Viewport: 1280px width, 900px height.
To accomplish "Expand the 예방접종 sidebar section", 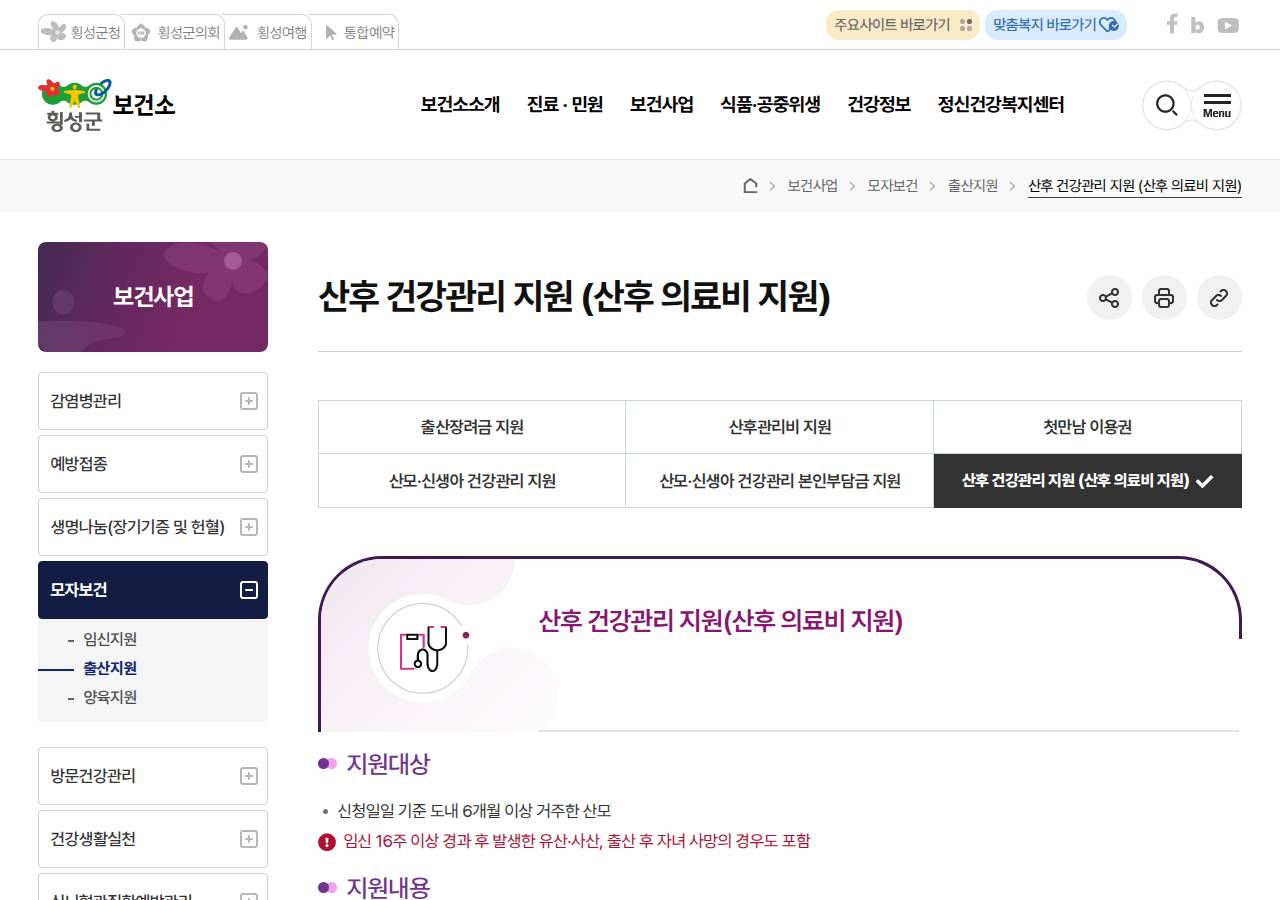I will 153,464.
